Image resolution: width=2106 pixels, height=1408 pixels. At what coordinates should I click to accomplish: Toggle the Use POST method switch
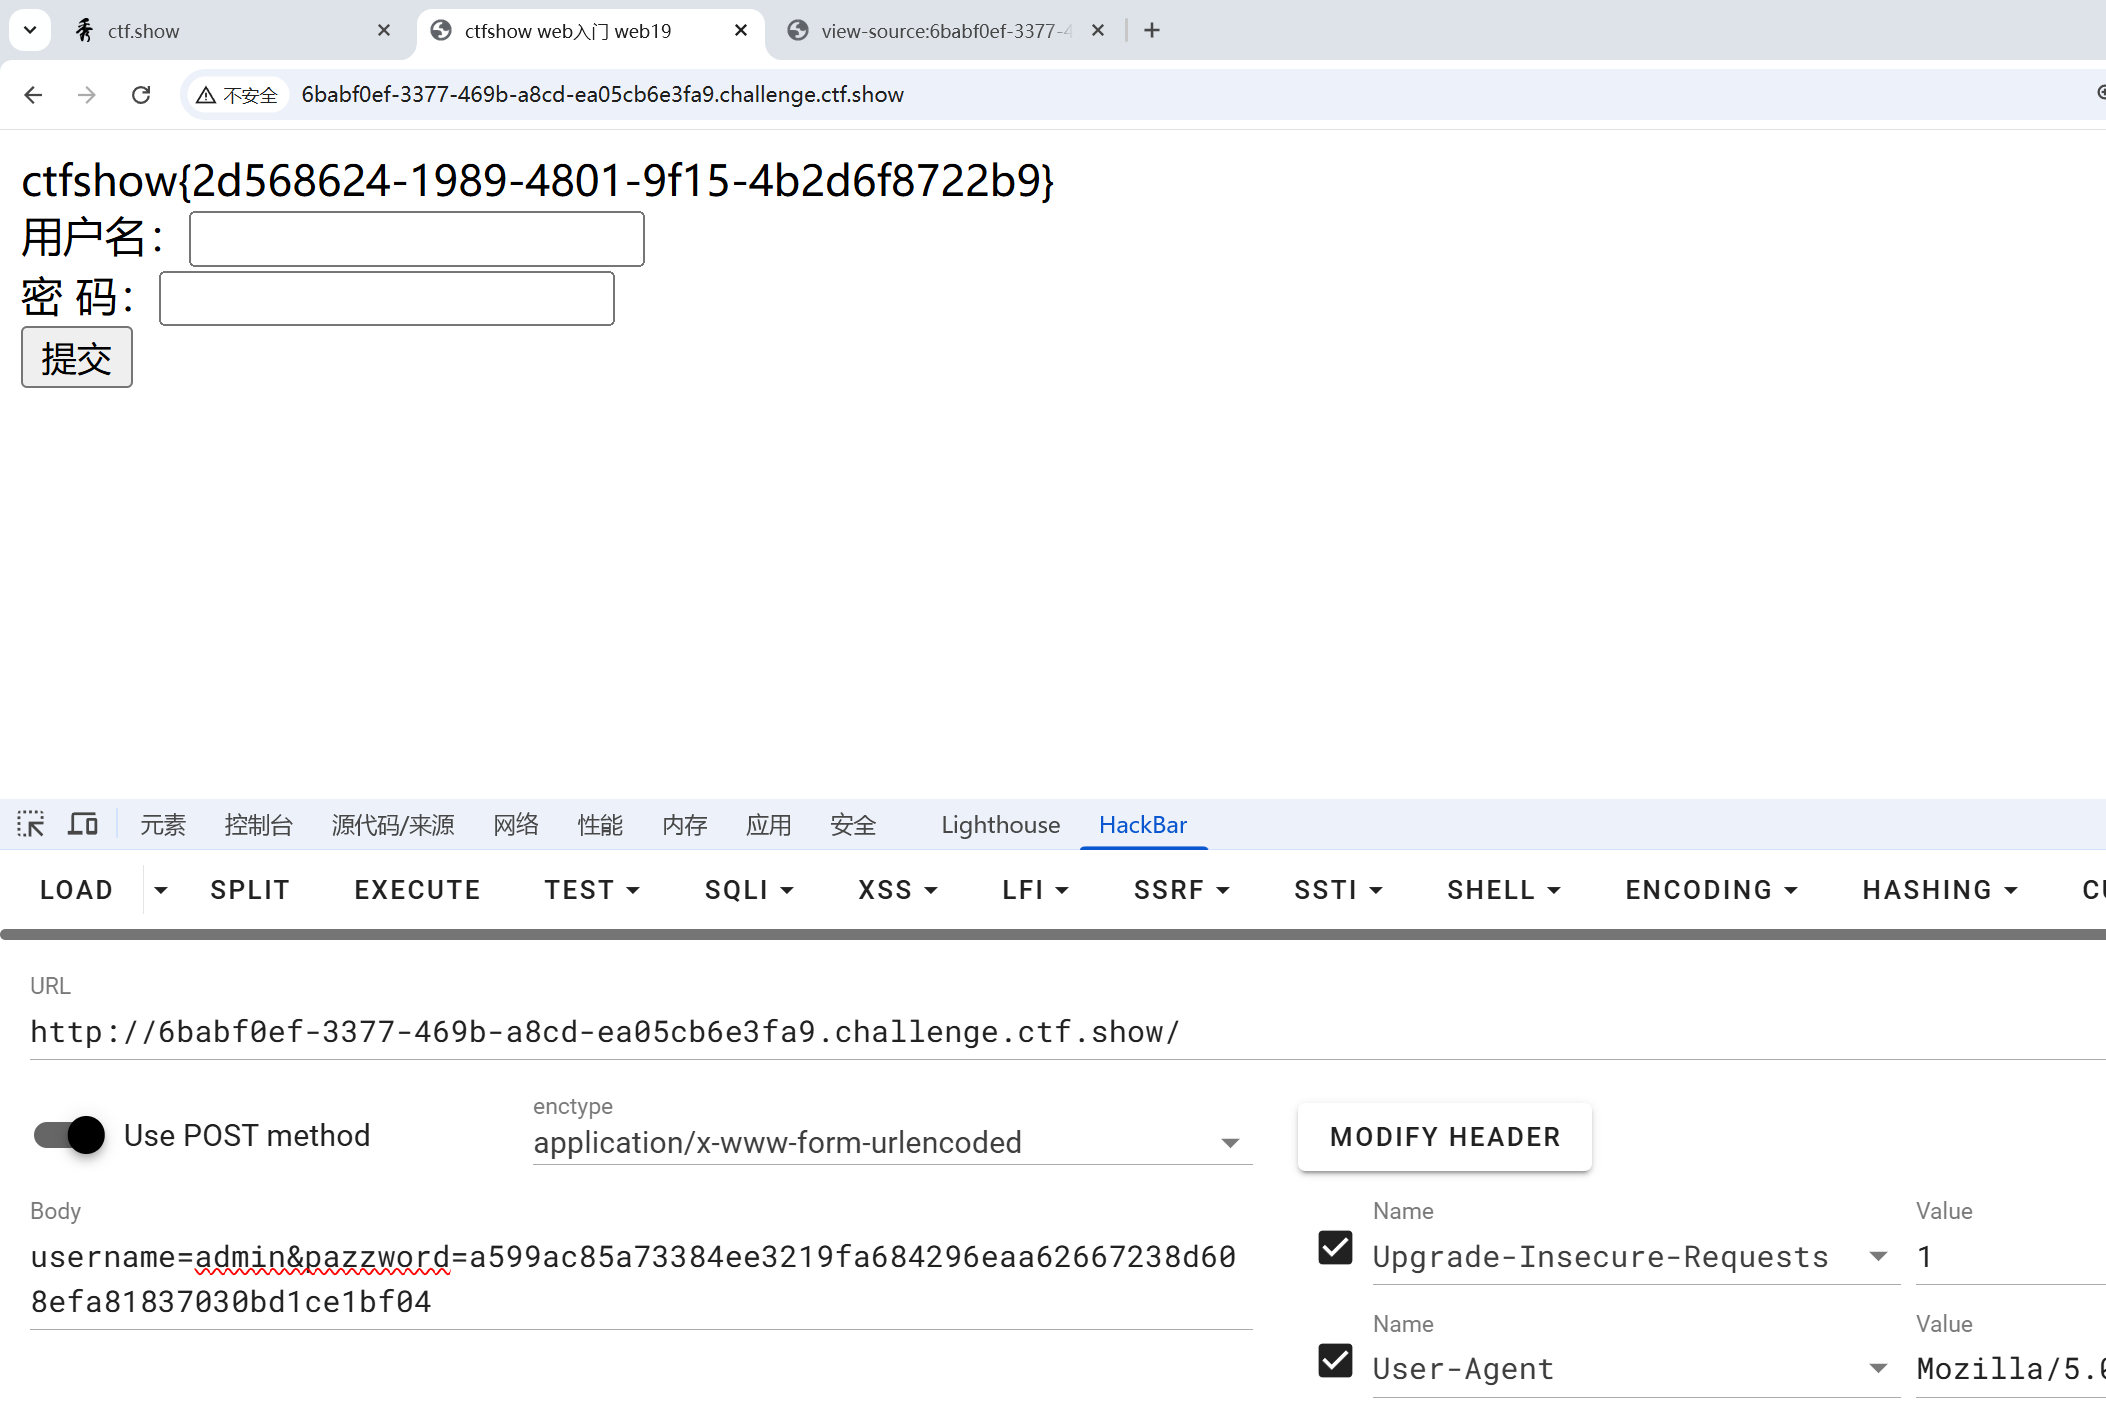pyautogui.click(x=70, y=1135)
